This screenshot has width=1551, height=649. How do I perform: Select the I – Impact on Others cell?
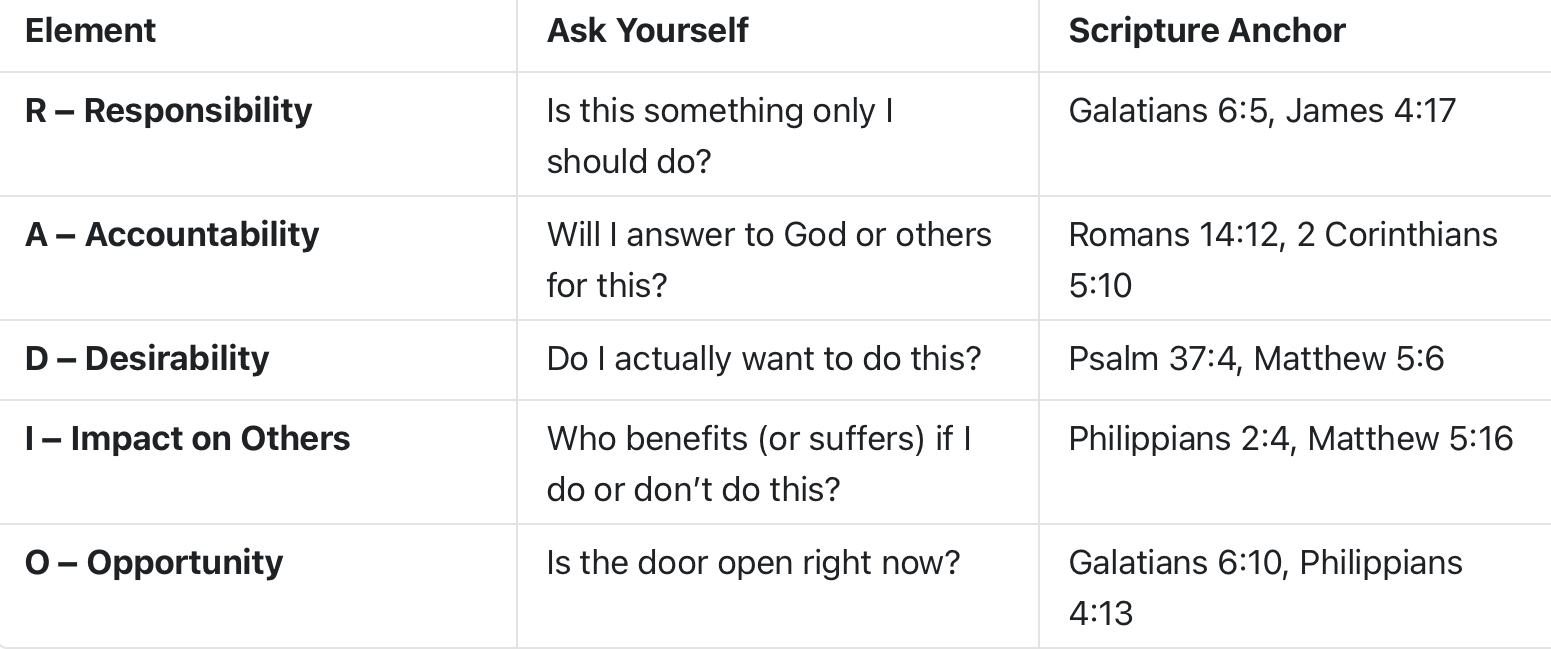187,438
